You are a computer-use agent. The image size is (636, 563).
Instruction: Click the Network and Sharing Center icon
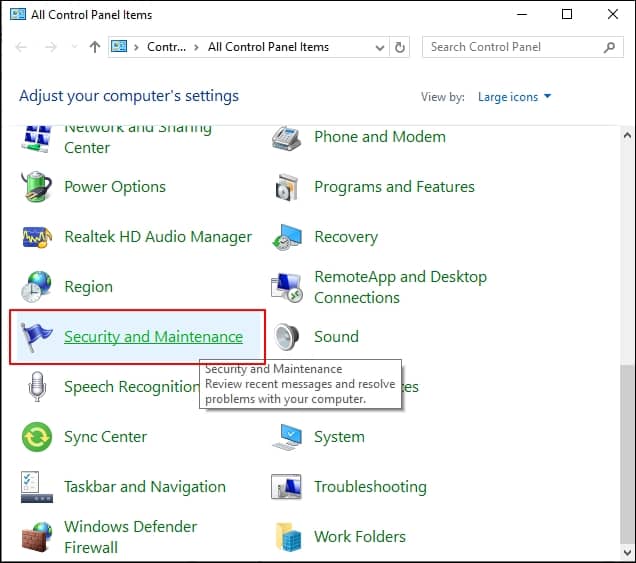[37, 139]
